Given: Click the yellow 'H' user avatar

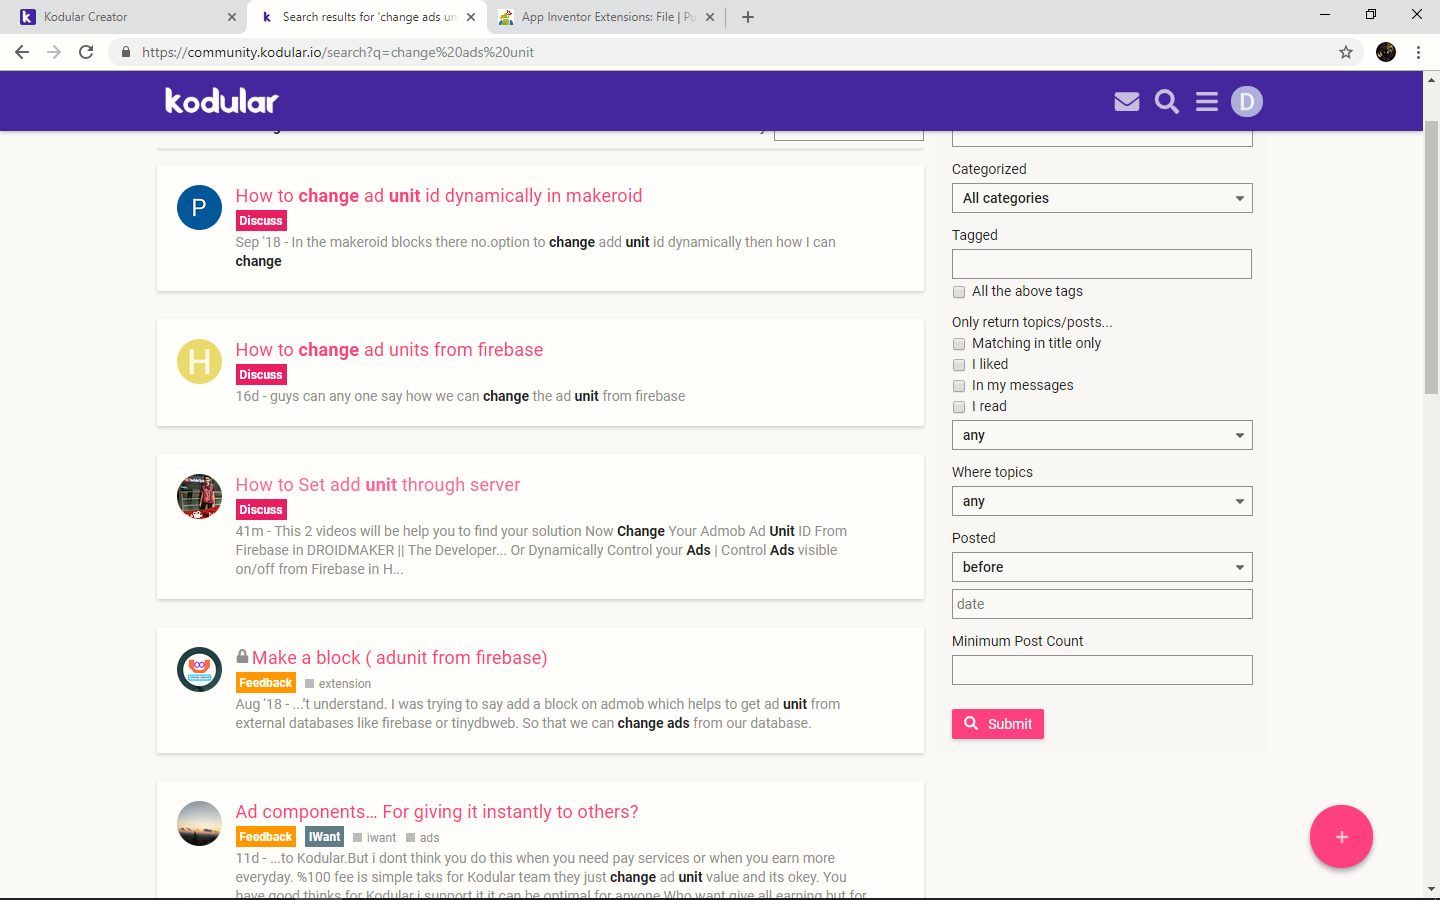Looking at the screenshot, I should point(199,361).
